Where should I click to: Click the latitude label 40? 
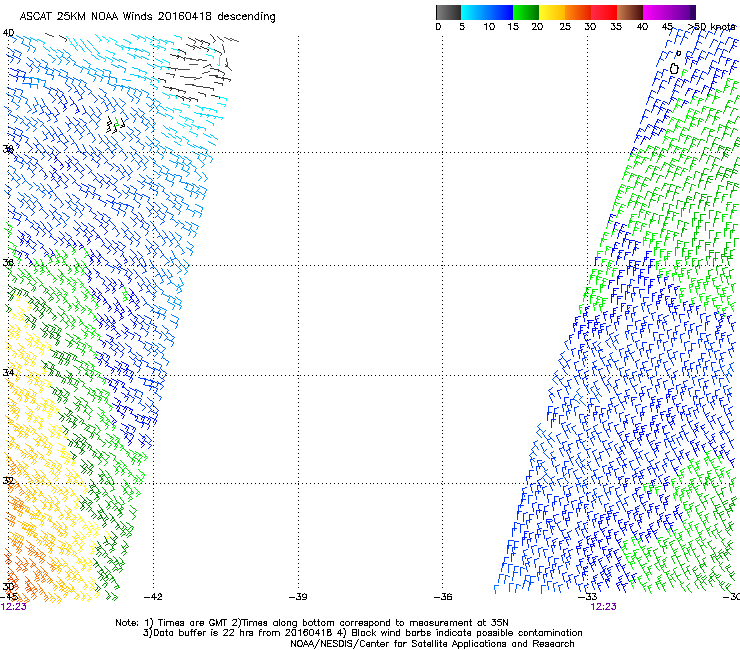(x=8, y=33)
